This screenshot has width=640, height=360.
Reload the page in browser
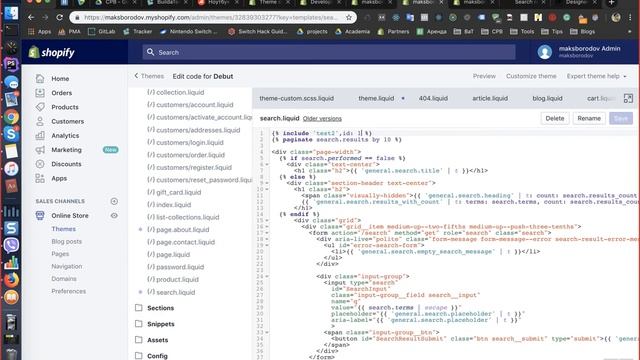[x=60, y=17]
